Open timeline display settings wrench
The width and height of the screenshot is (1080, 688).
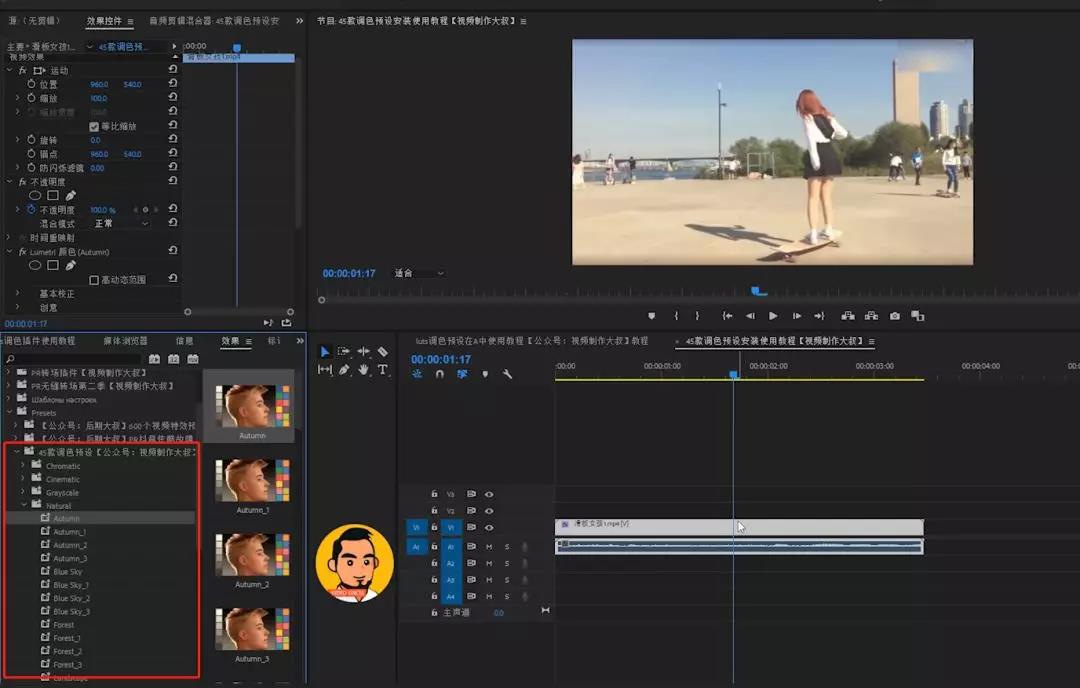tap(507, 374)
